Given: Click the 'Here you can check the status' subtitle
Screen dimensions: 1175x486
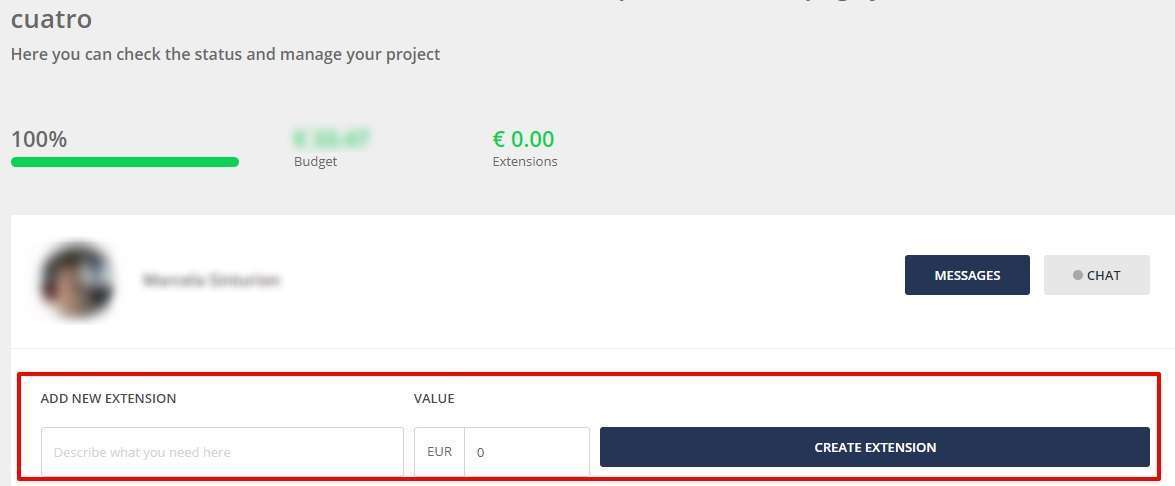Looking at the screenshot, I should click(225, 54).
